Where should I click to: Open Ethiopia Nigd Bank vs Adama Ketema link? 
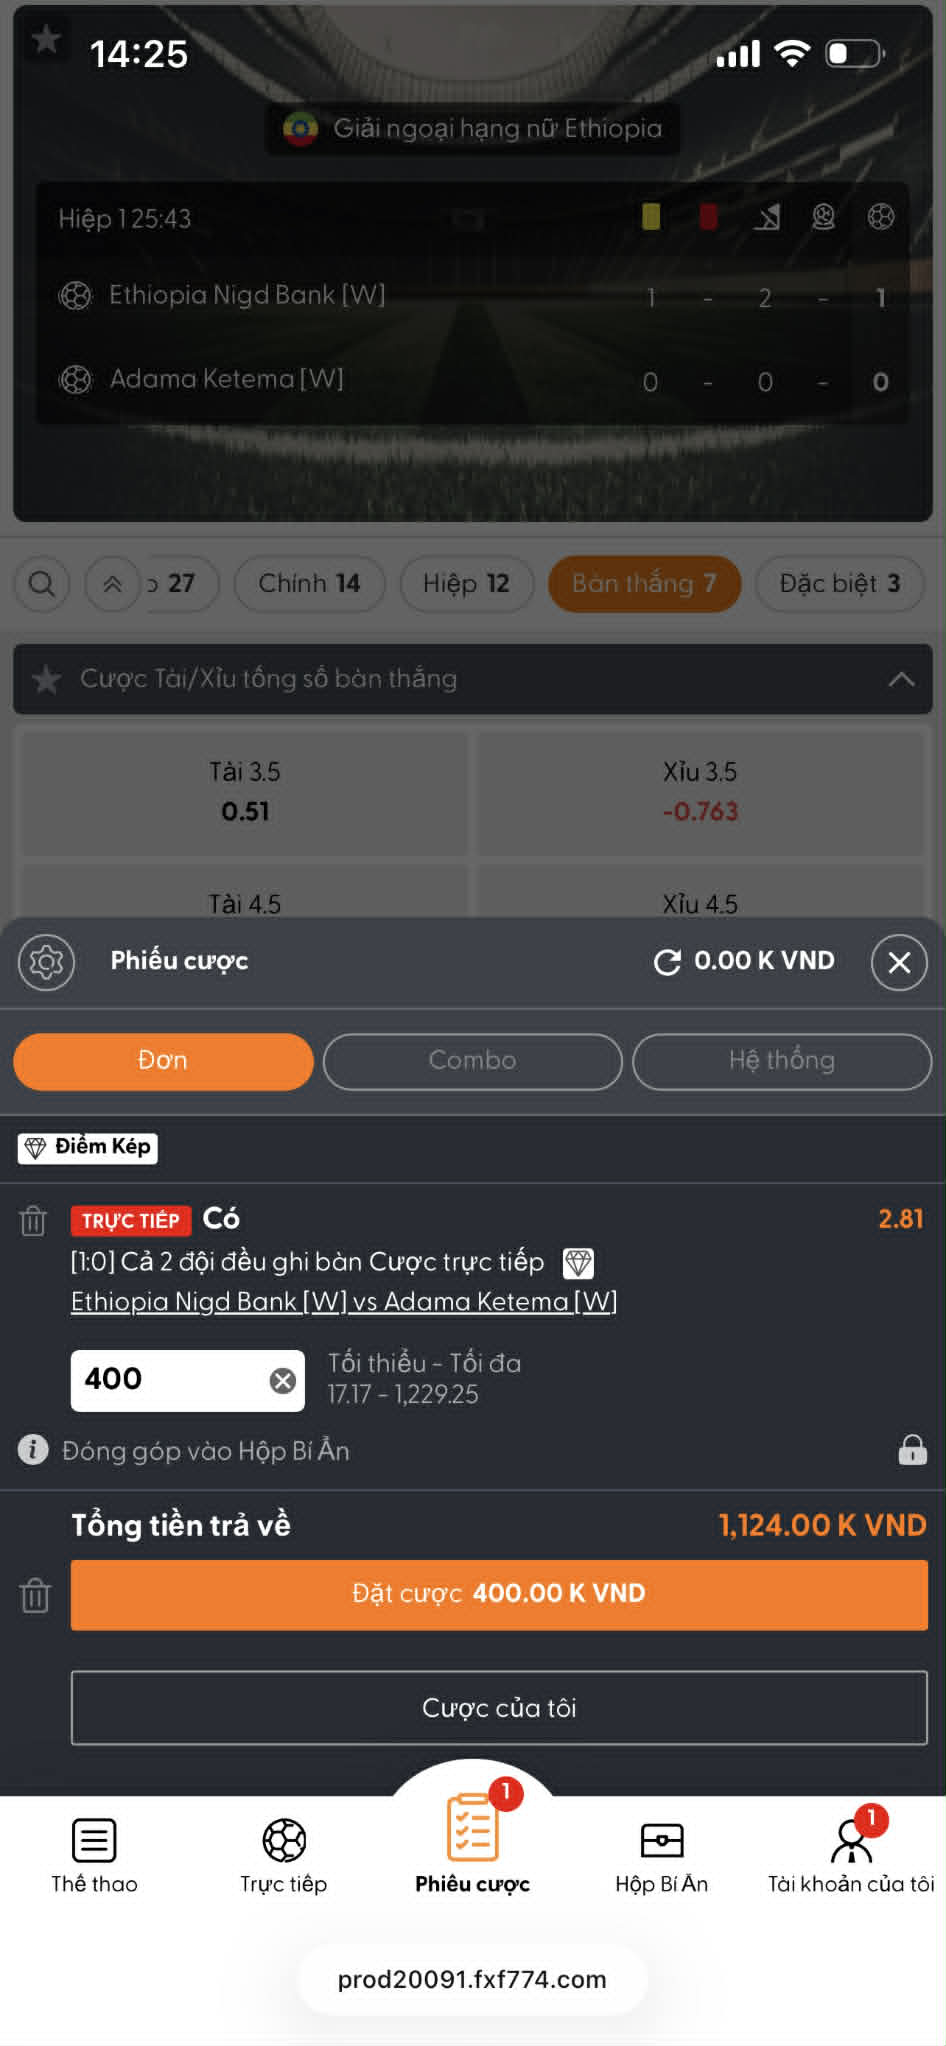344,1301
